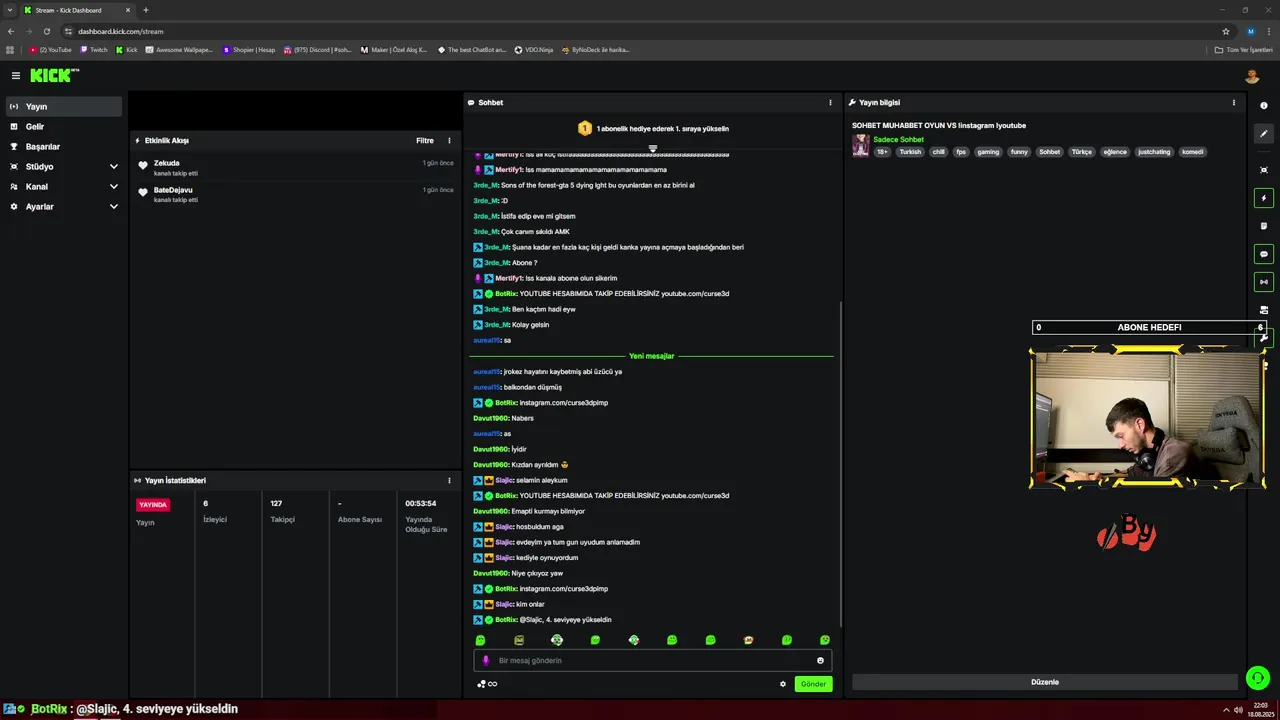This screenshot has height=720, width=1280.
Task: Click the browser address bar
Action: (640, 31)
